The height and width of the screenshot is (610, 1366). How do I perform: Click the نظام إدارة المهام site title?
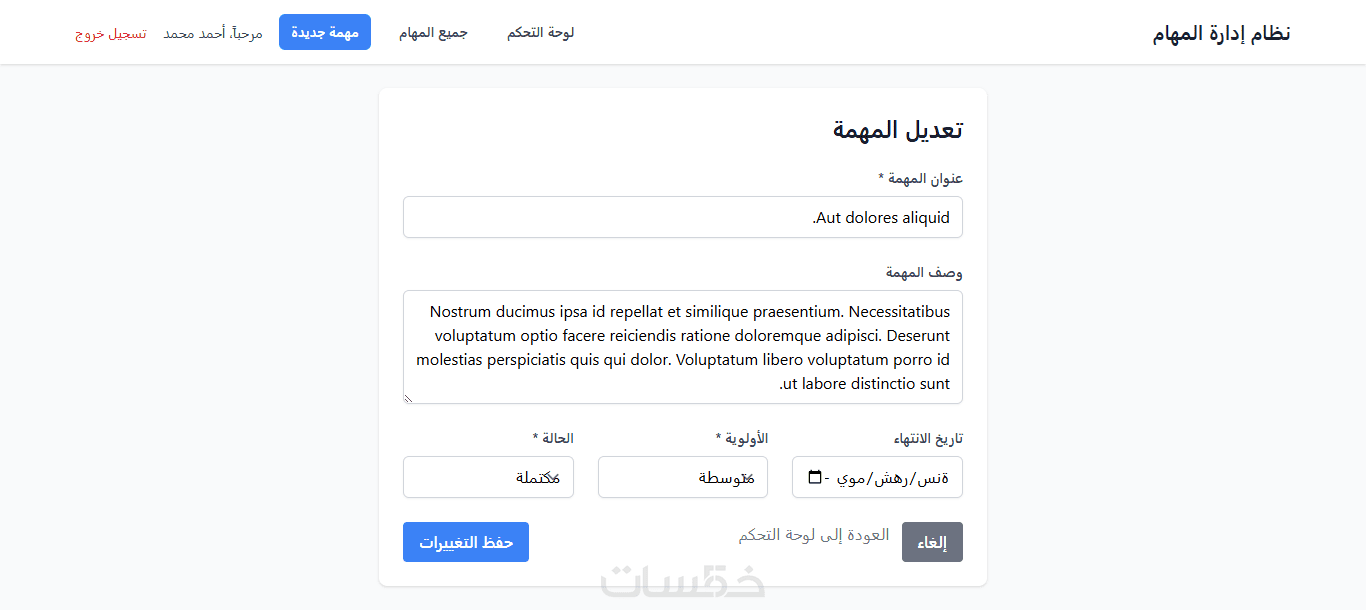coord(1221,33)
